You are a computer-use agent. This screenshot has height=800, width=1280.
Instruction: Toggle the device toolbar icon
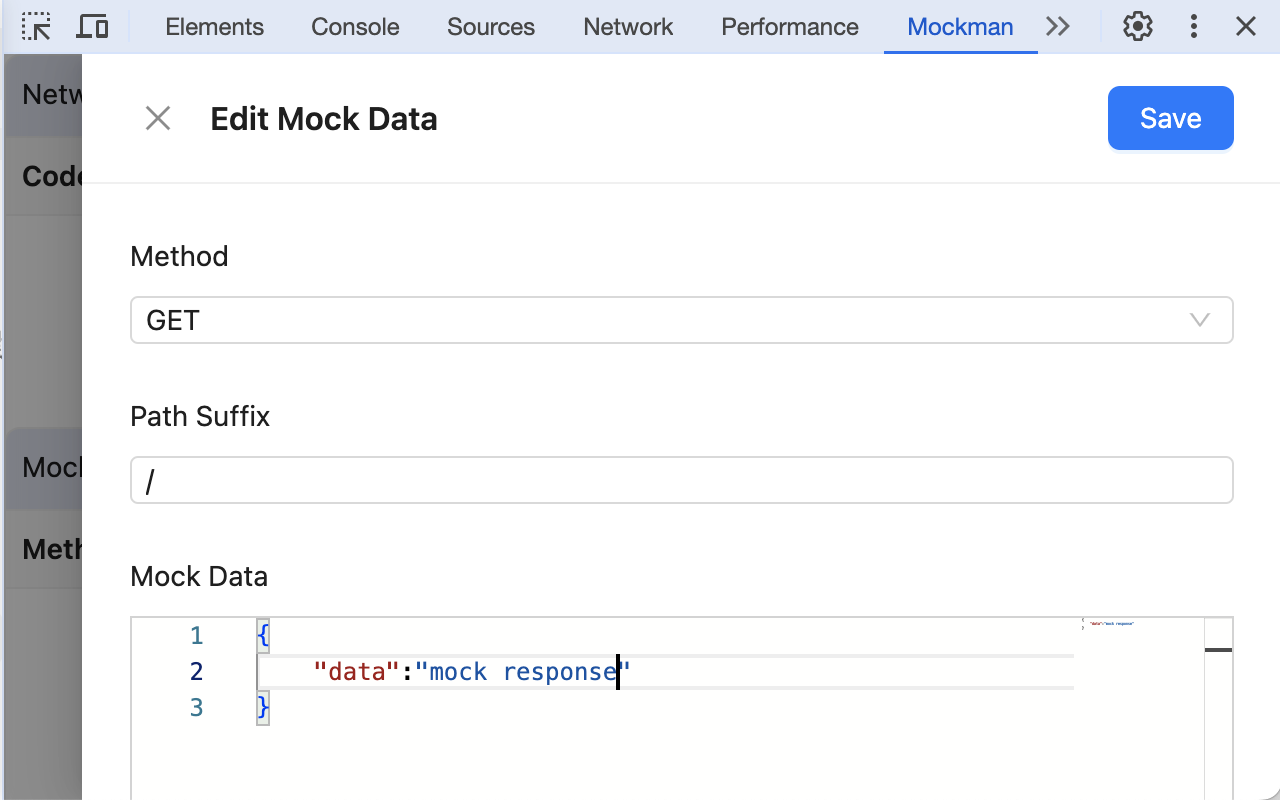click(x=93, y=27)
